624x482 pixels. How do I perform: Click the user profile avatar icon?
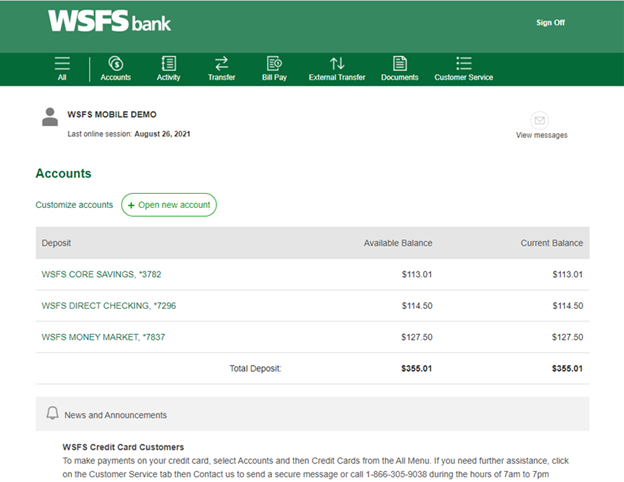point(50,117)
